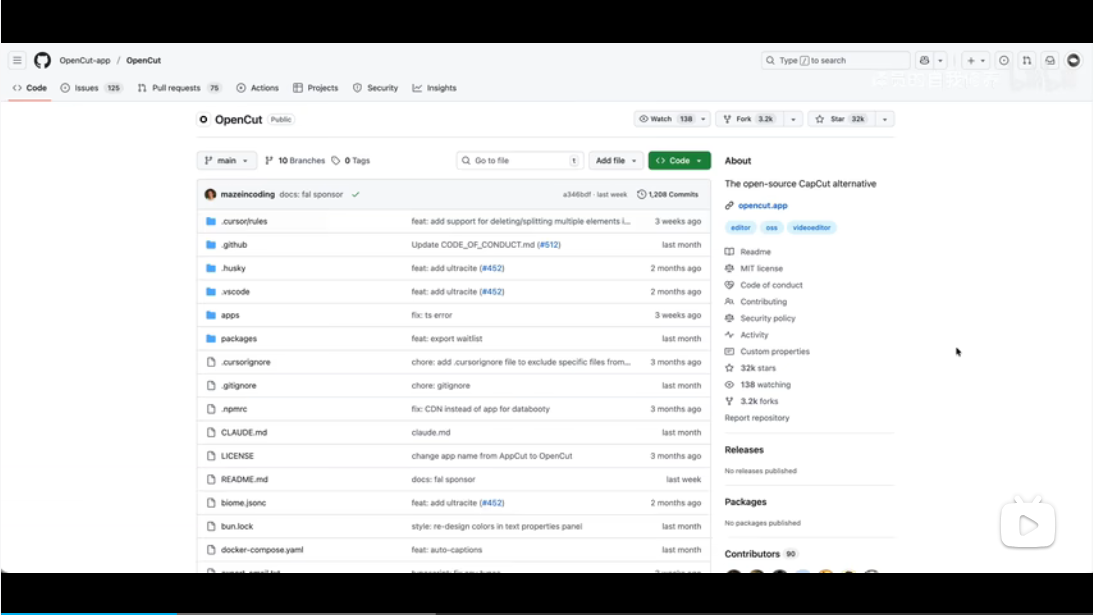1093x615 pixels.
Task: Open pull request #512 link
Action: [x=549, y=245]
